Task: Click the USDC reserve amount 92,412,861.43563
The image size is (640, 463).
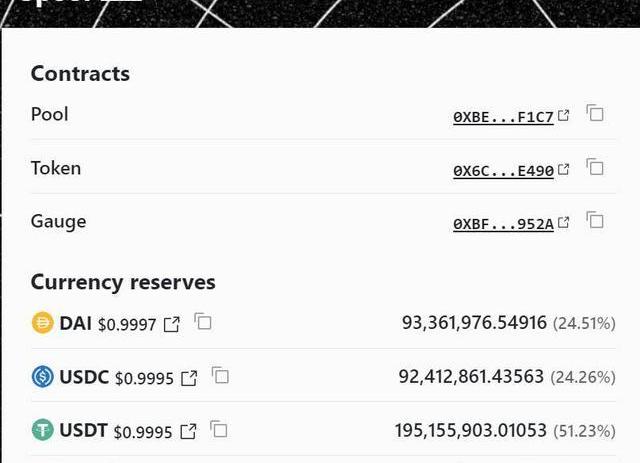Action: tap(471, 377)
